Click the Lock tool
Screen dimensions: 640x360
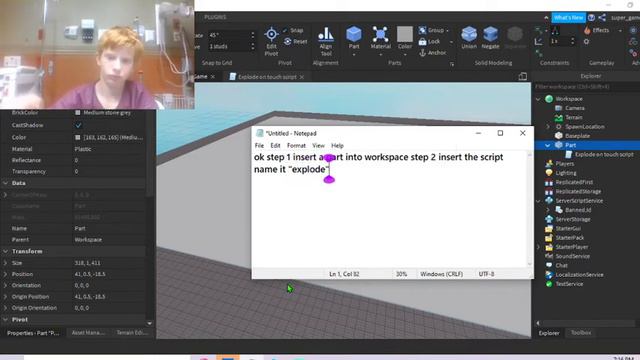tap(429, 42)
